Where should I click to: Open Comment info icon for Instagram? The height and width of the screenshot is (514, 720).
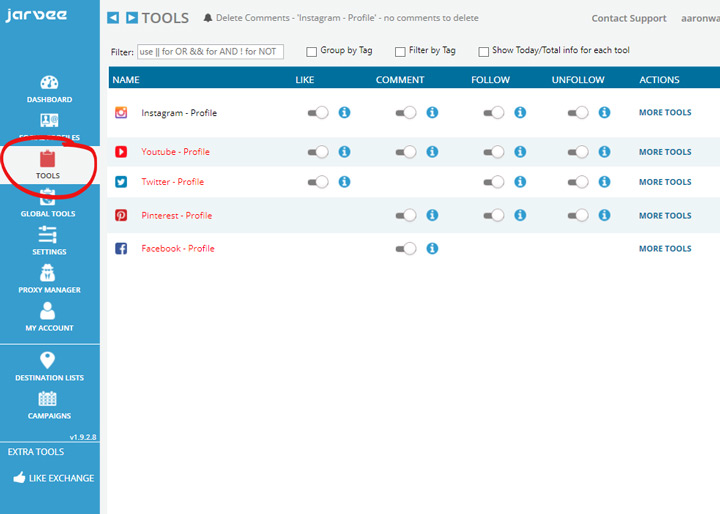click(432, 113)
